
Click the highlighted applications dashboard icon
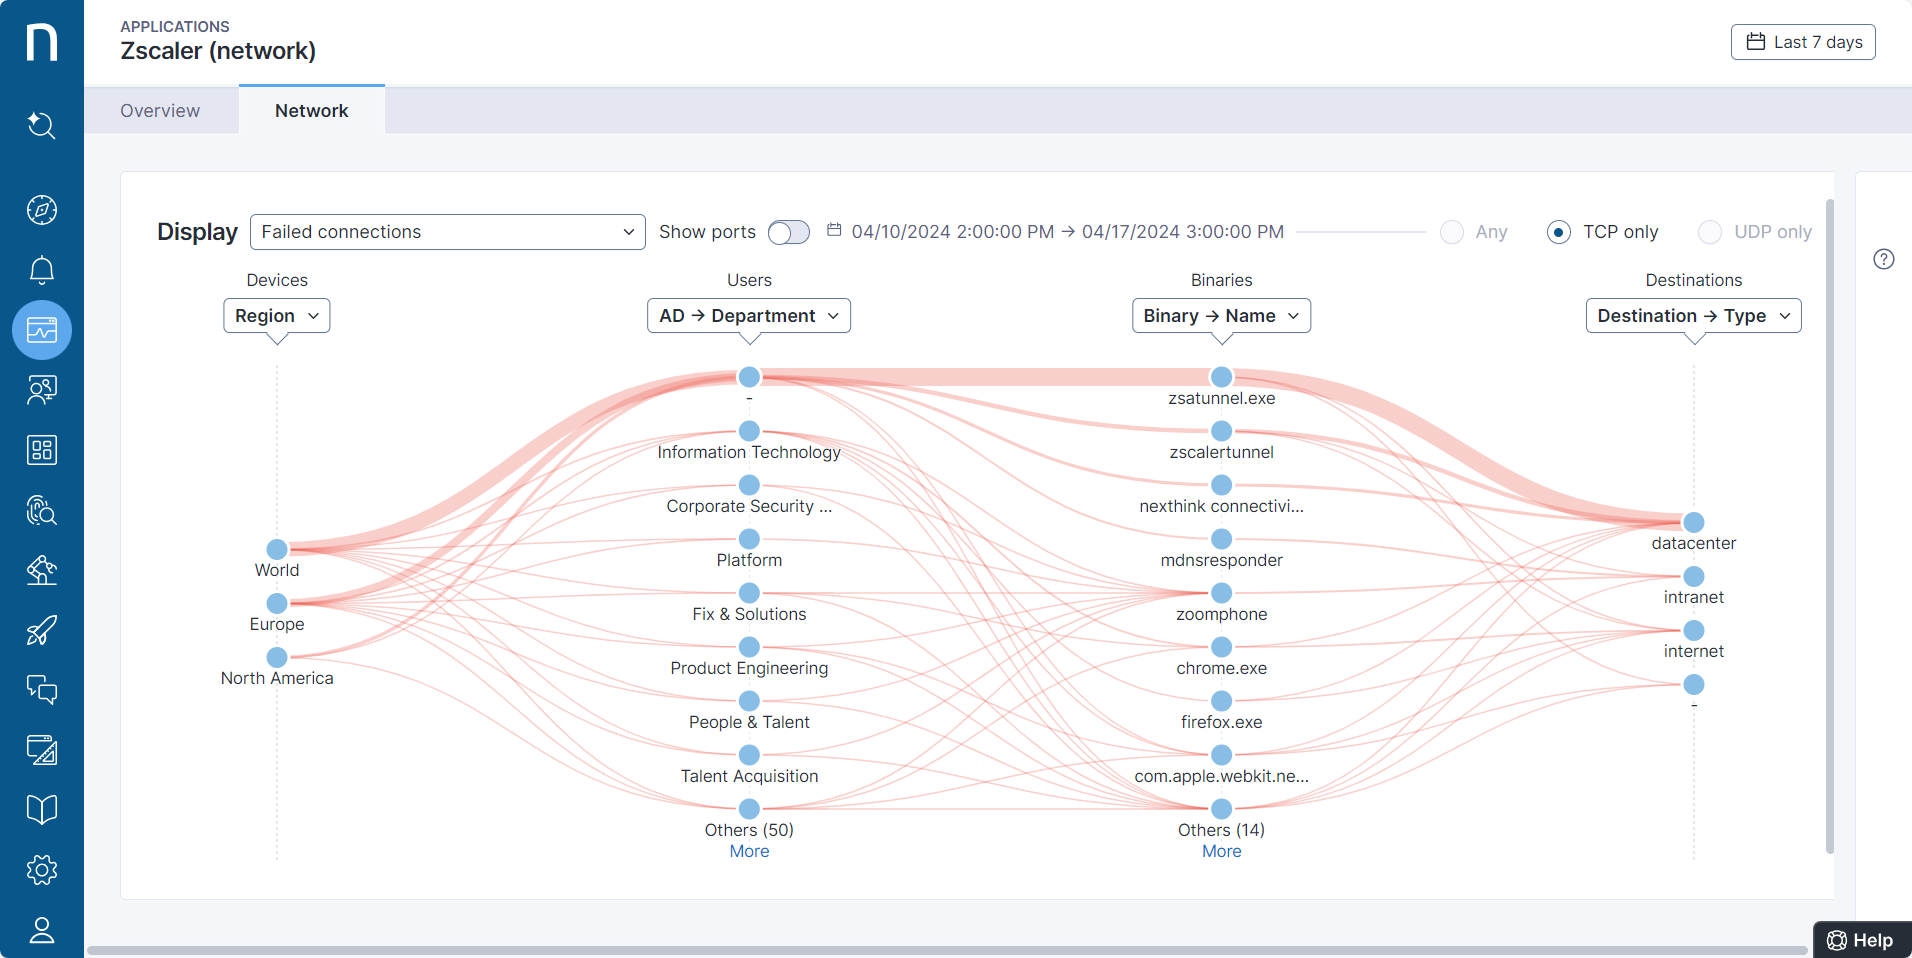pos(41,329)
